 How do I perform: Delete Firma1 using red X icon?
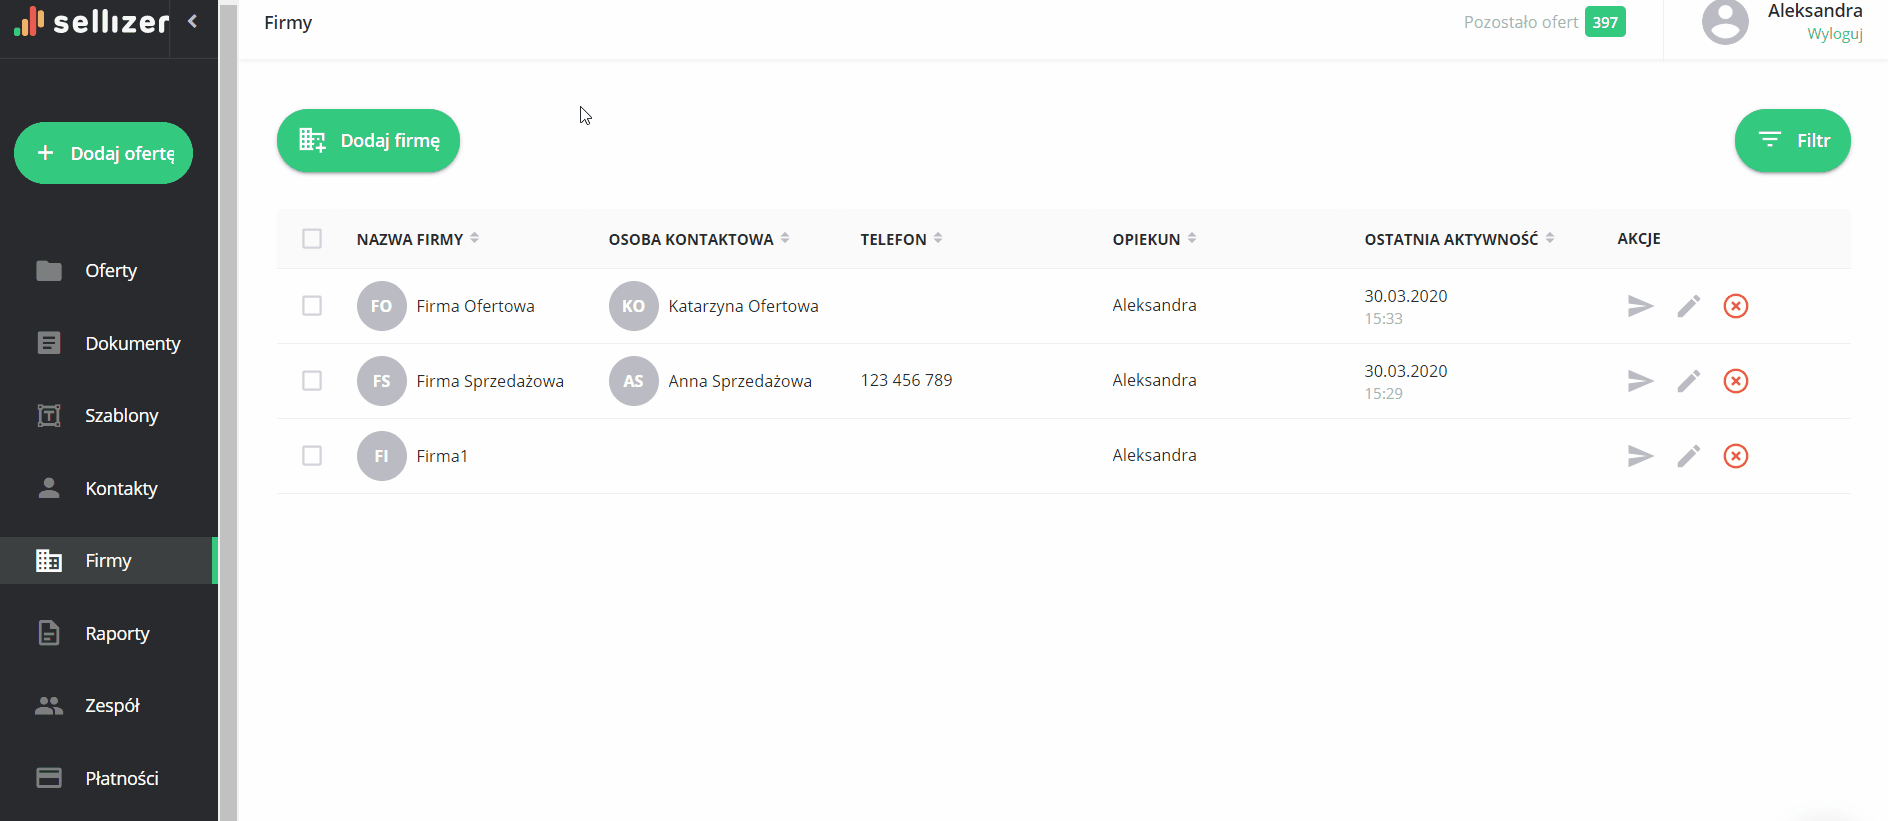(x=1735, y=456)
